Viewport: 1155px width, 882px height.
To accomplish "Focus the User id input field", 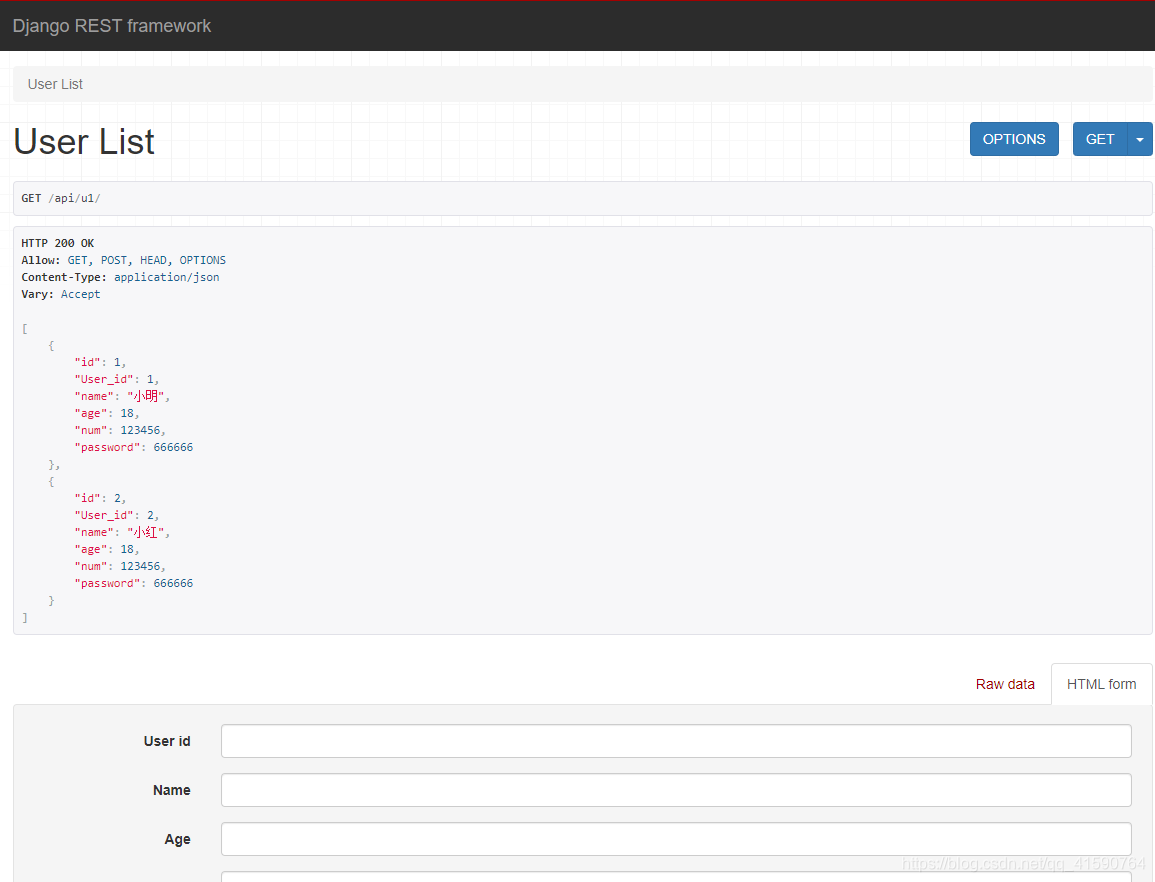I will 676,741.
